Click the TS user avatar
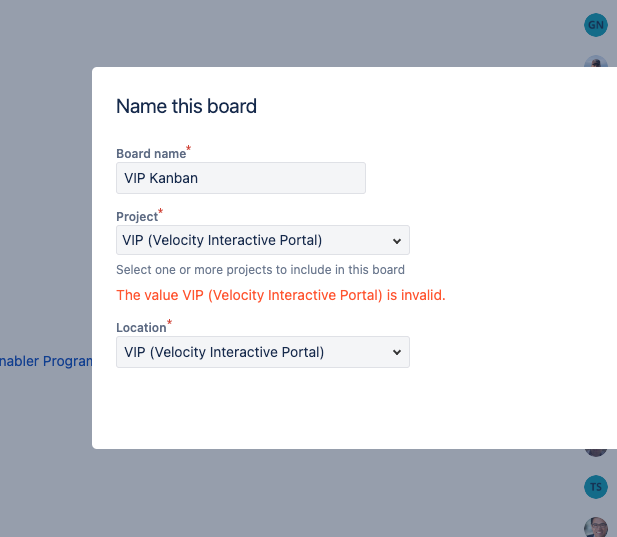Screen dimensions: 617x537 click(x=596, y=487)
